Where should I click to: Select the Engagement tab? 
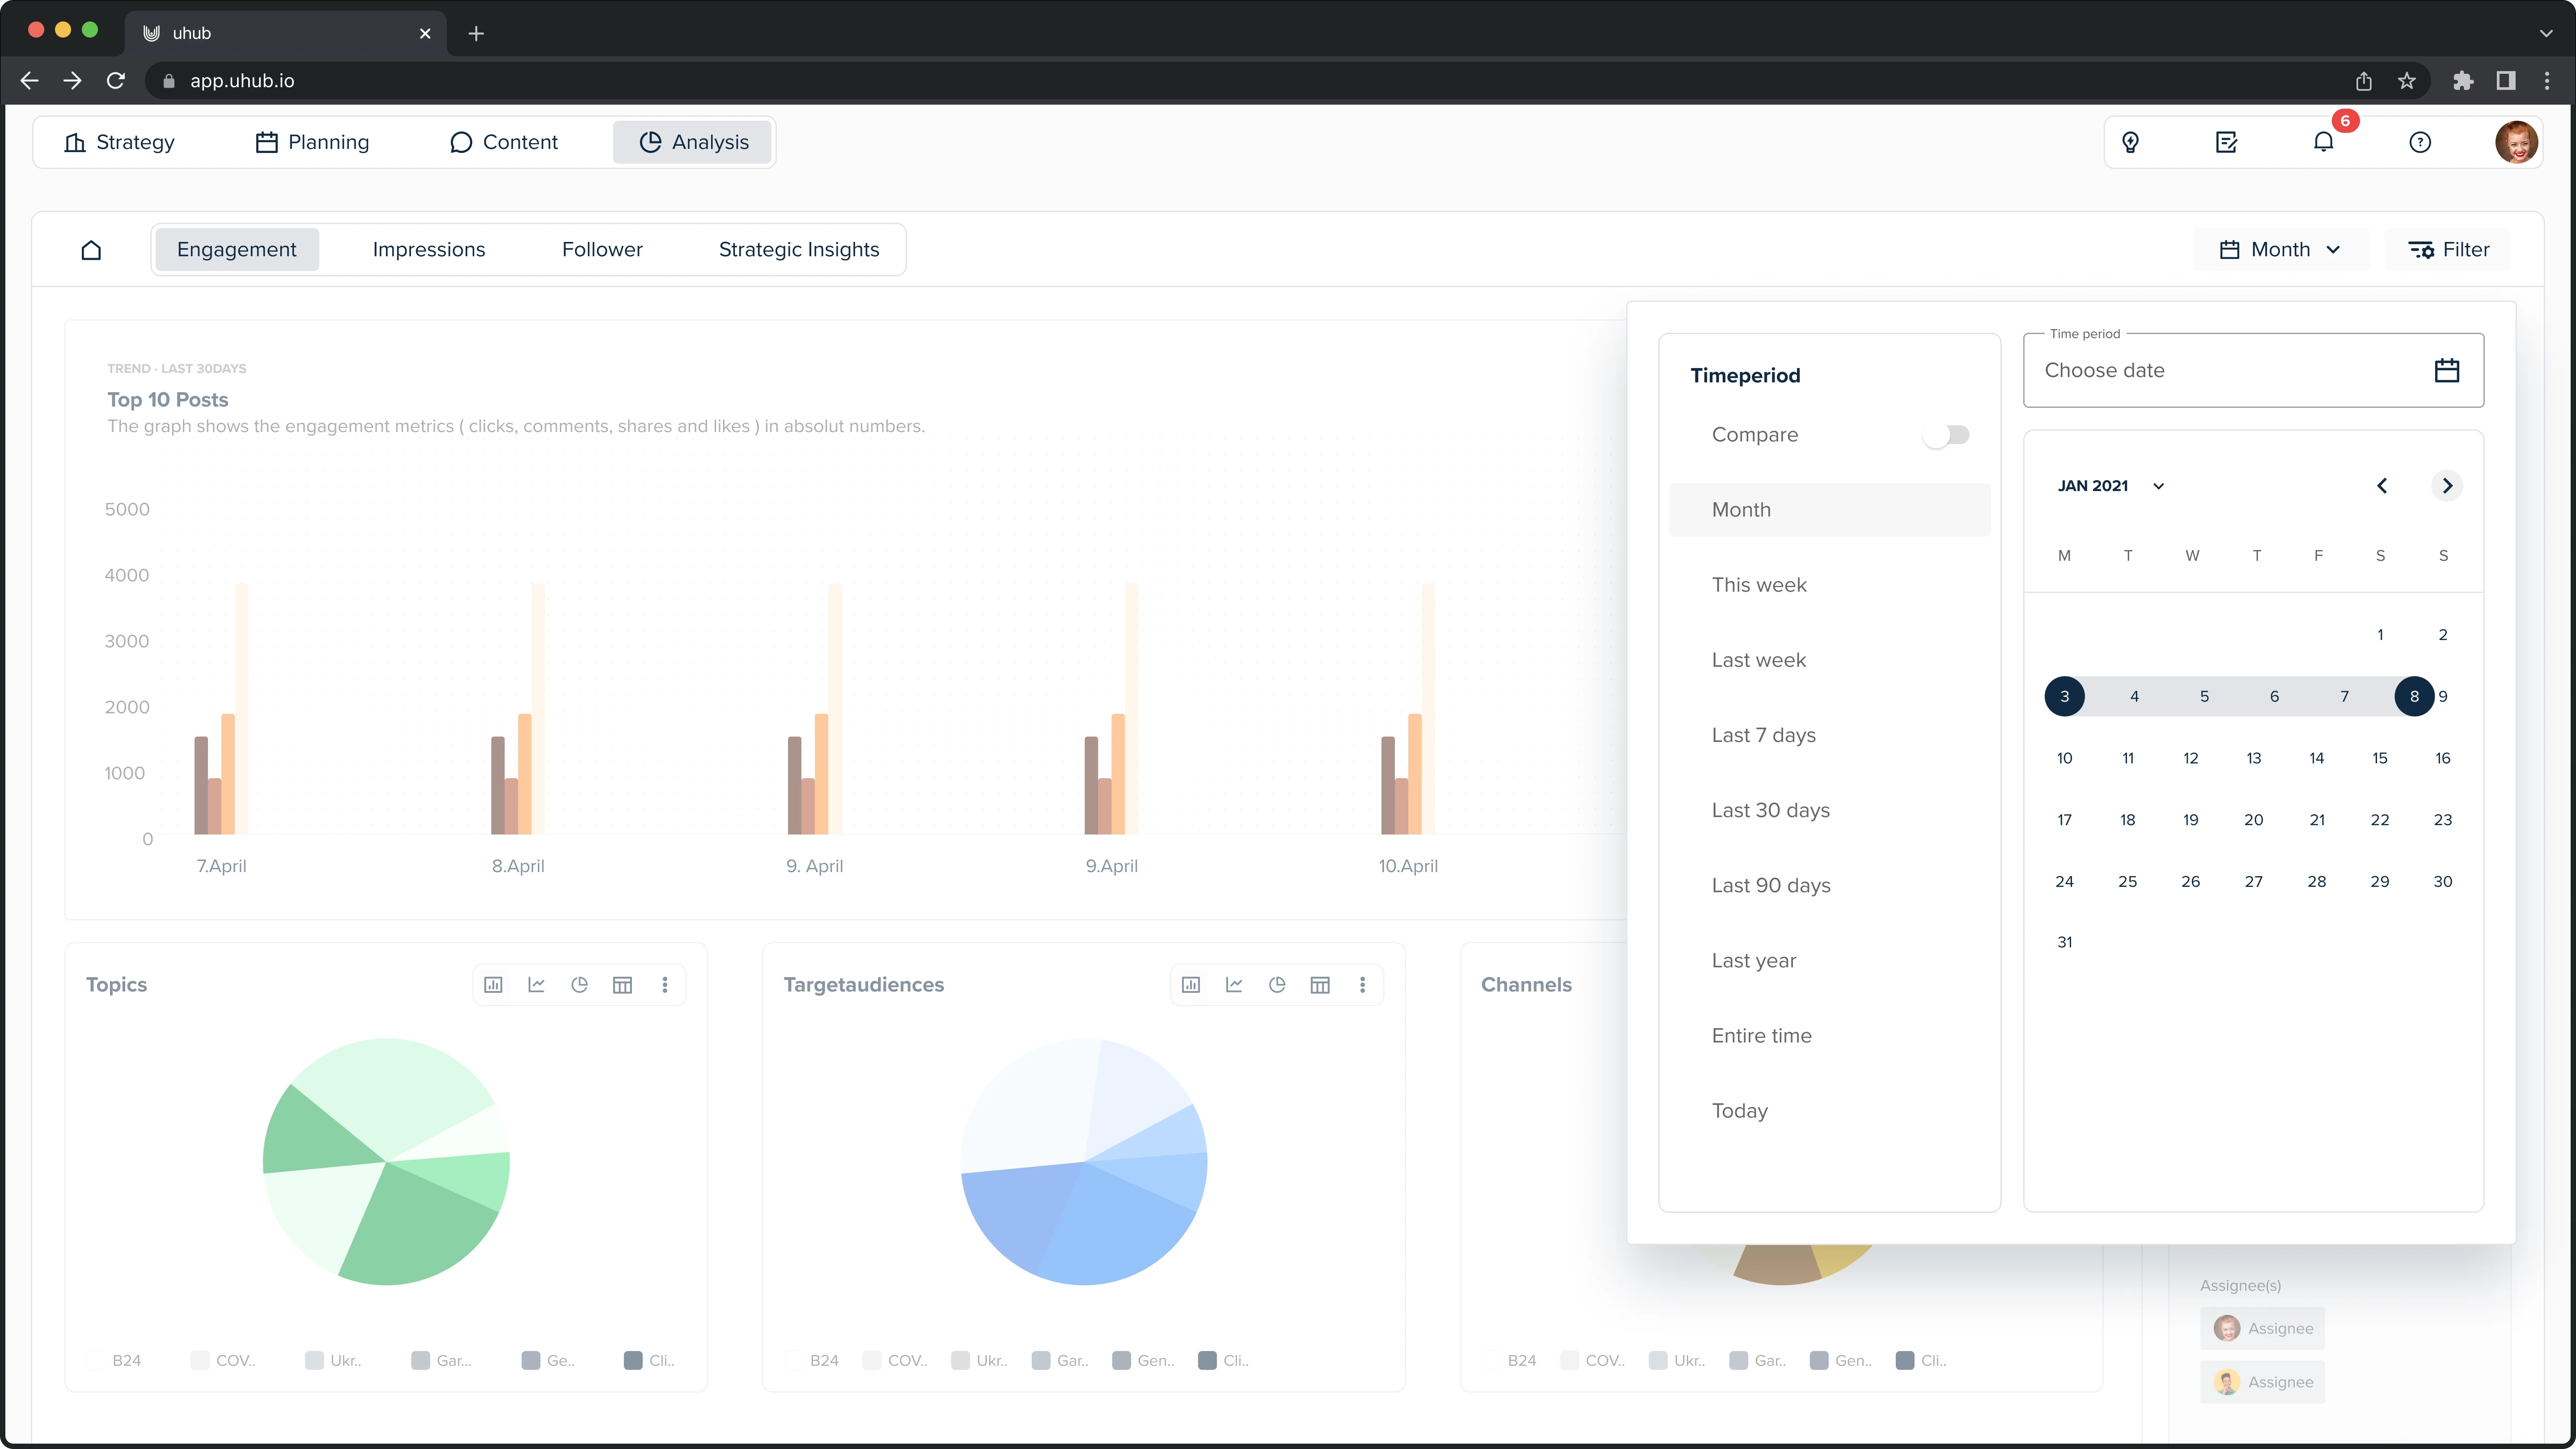pyautogui.click(x=237, y=250)
